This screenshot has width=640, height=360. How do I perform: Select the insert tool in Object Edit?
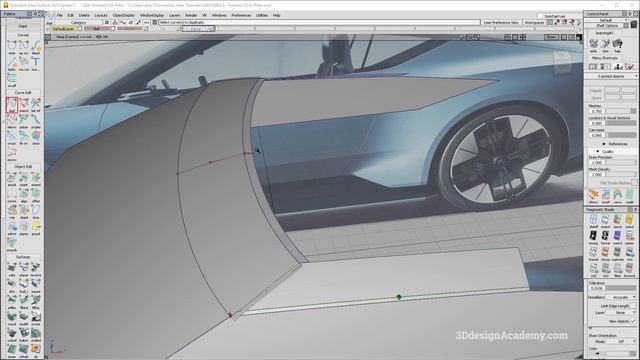click(x=24, y=178)
